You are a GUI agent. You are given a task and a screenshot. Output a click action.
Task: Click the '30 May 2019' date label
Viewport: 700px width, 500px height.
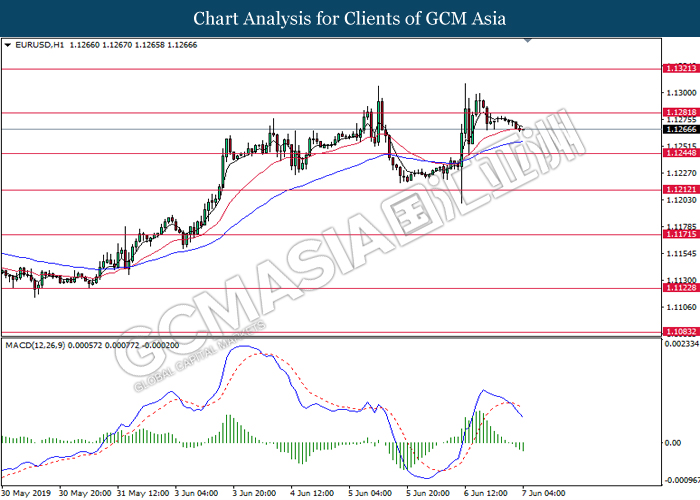point(26,493)
